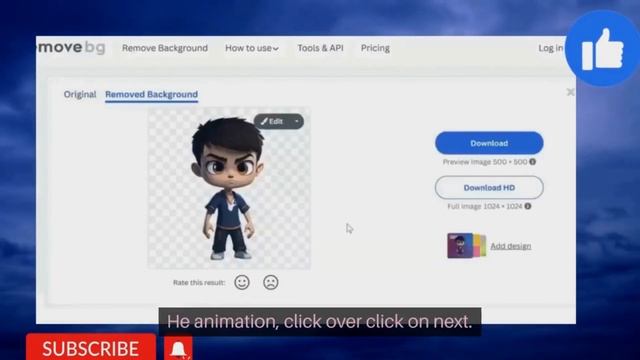The width and height of the screenshot is (640, 360).
Task: Click the blue thumbs-up like icon
Action: [x=602, y=49]
